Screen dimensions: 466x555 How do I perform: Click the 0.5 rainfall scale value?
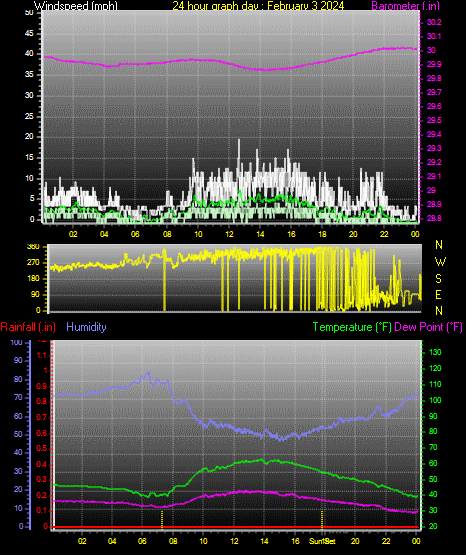pos(42,448)
